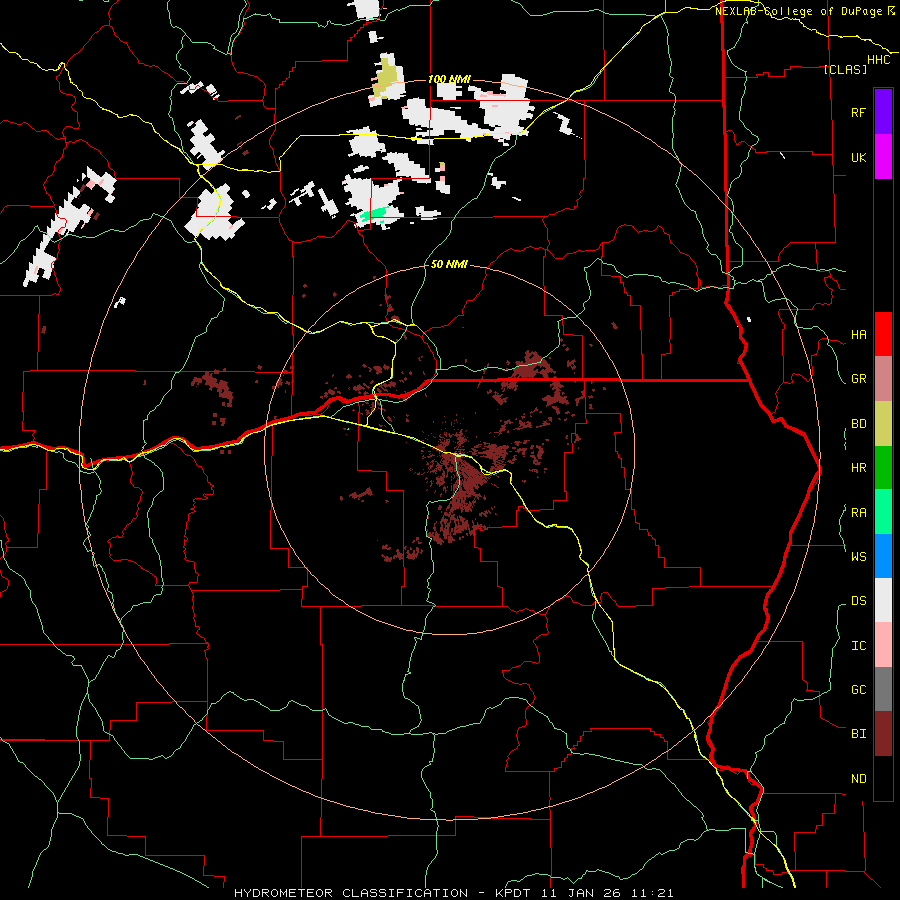The width and height of the screenshot is (900, 900).
Task: Click the magenta UK legend swatch
Action: click(x=883, y=156)
